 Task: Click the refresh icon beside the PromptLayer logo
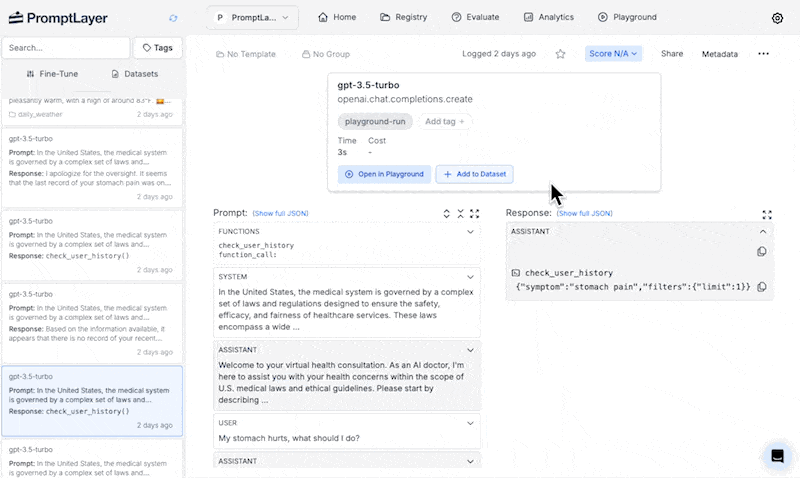tap(174, 18)
